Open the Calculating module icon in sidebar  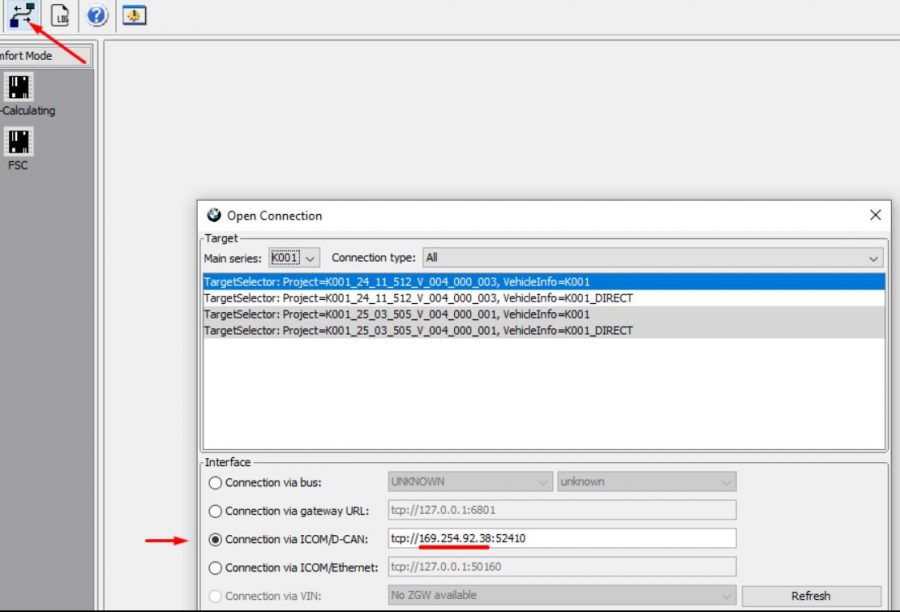(x=19, y=87)
